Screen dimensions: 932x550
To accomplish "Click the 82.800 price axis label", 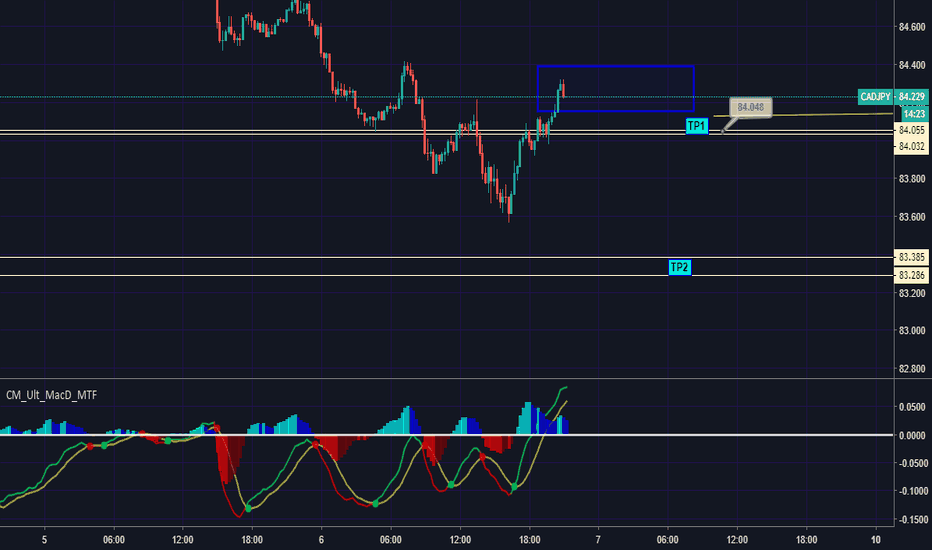I will (x=912, y=369).
